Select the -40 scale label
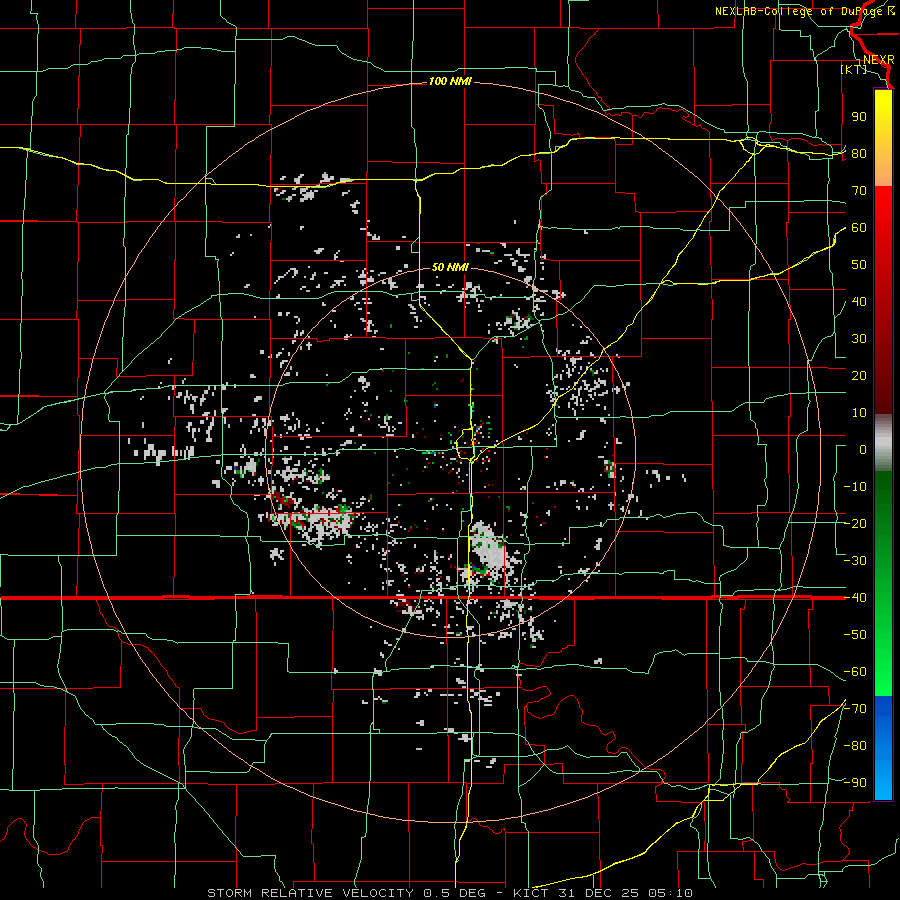900x900 pixels. tap(855, 598)
